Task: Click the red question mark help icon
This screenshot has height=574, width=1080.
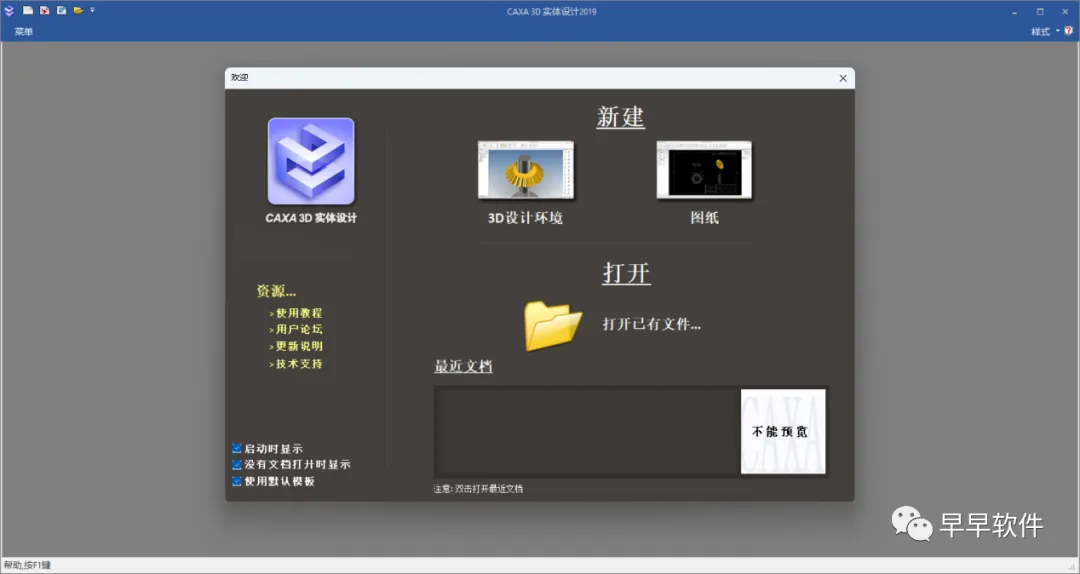Action: tap(1069, 31)
